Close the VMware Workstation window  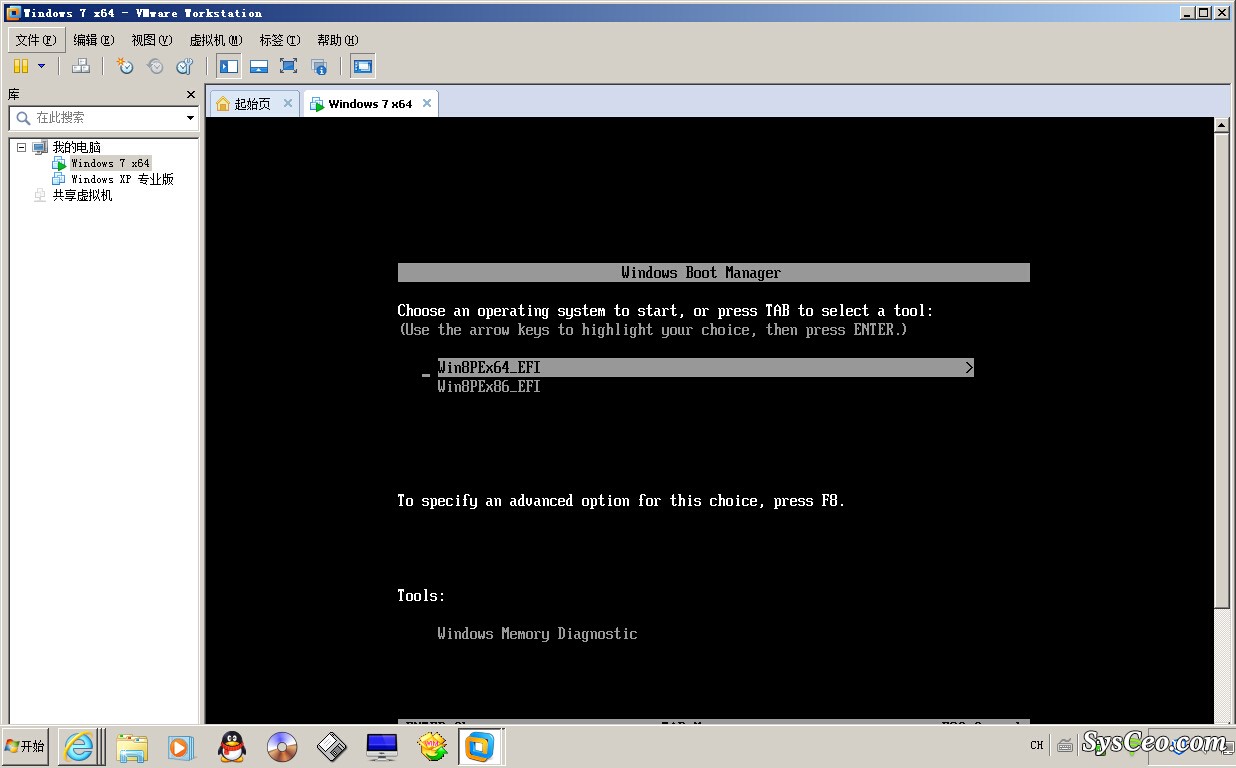click(x=1223, y=13)
